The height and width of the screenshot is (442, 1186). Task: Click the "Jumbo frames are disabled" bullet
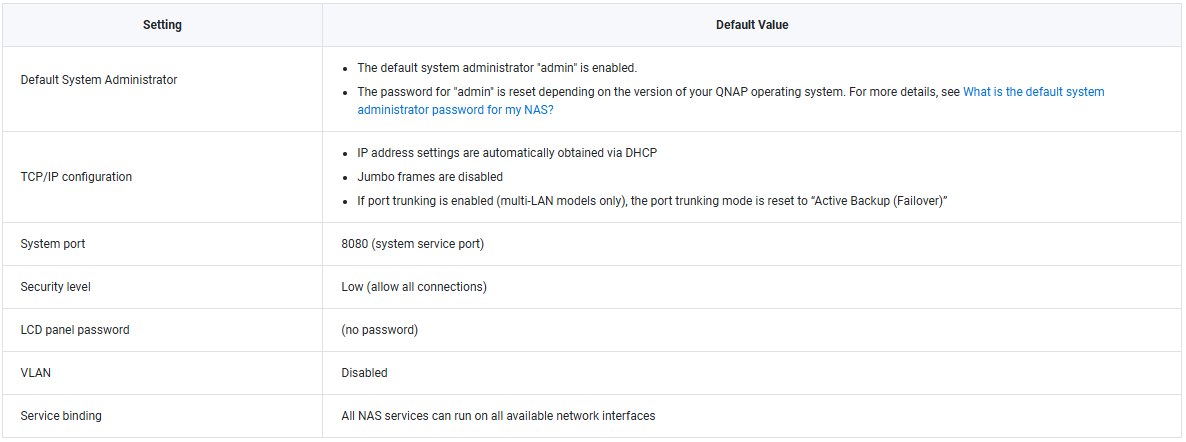tap(430, 177)
